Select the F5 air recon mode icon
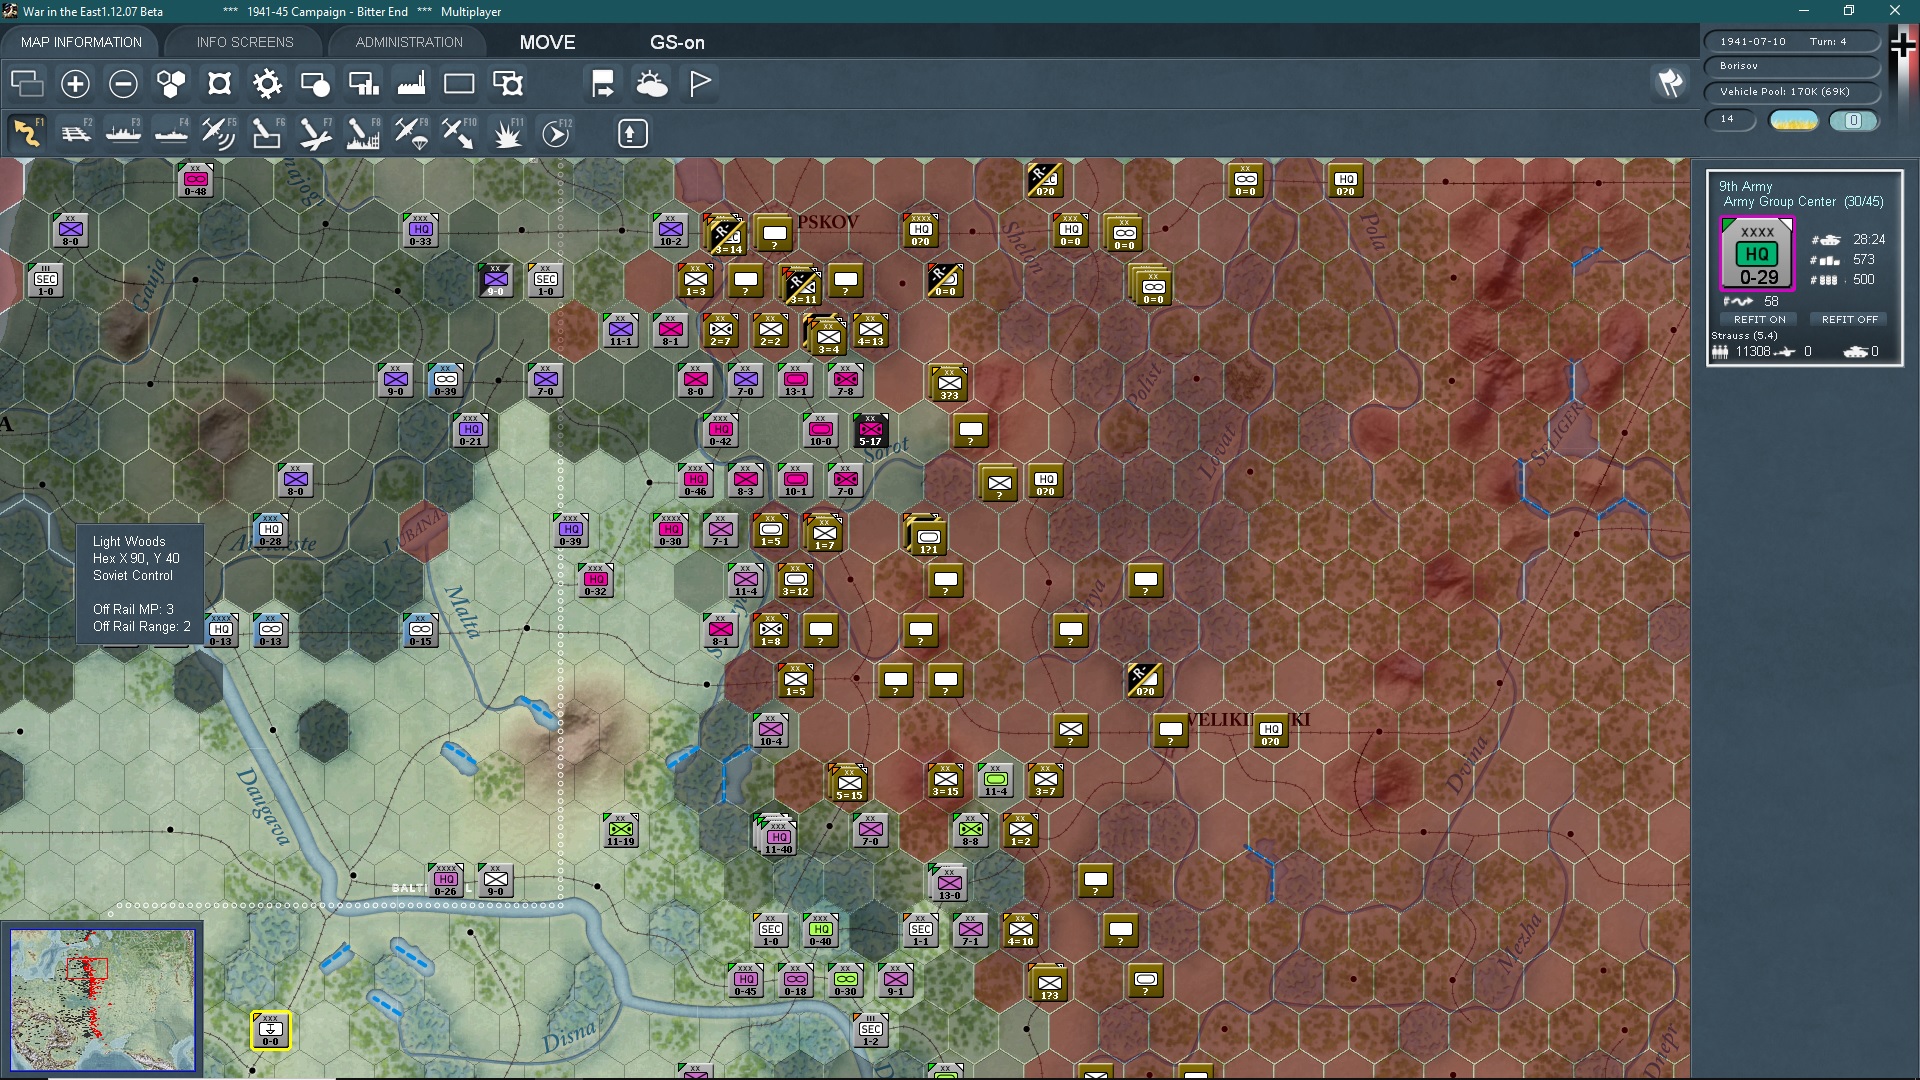Viewport: 1920px width, 1080px height. point(219,133)
